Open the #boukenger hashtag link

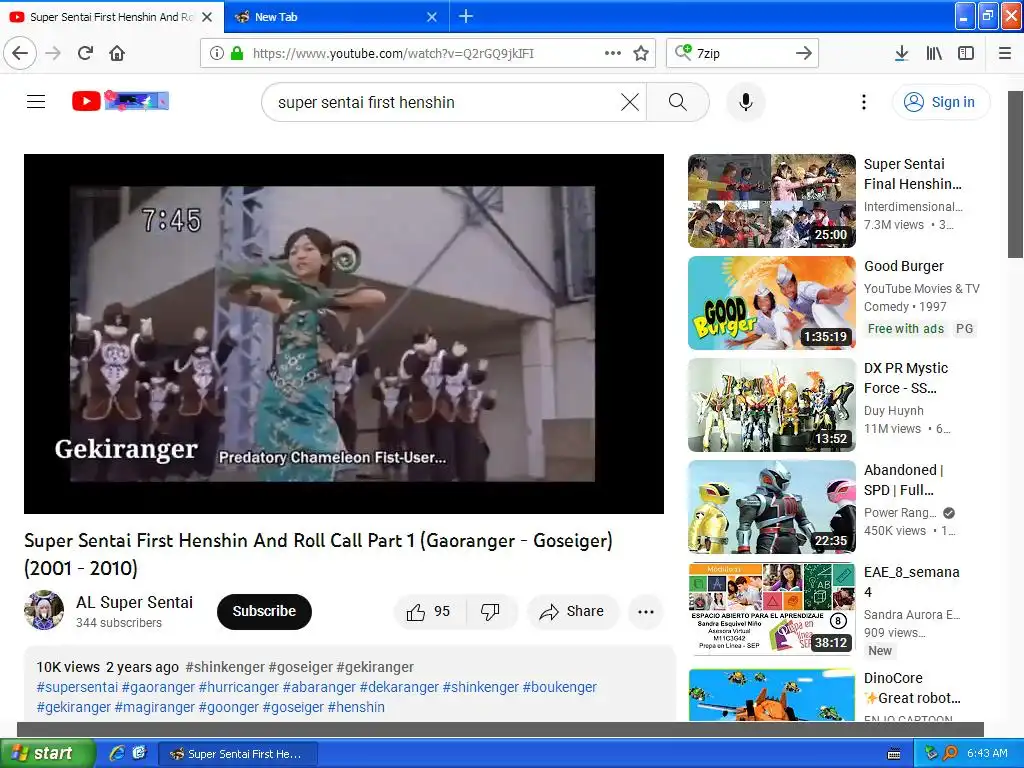[x=560, y=687]
